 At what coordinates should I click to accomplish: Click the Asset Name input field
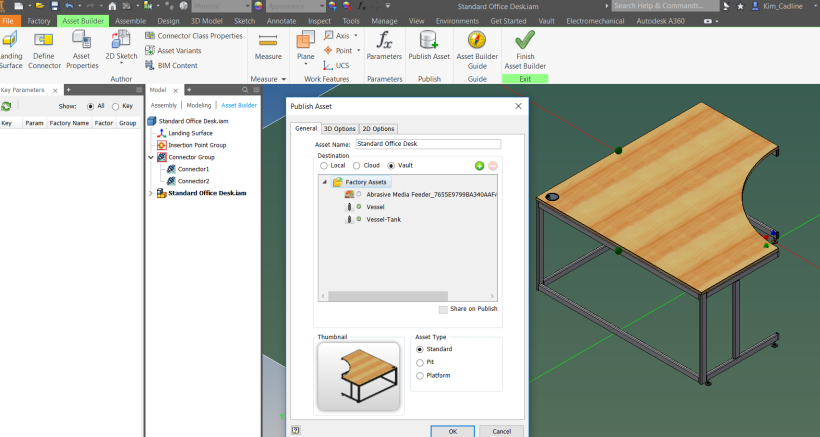428,144
